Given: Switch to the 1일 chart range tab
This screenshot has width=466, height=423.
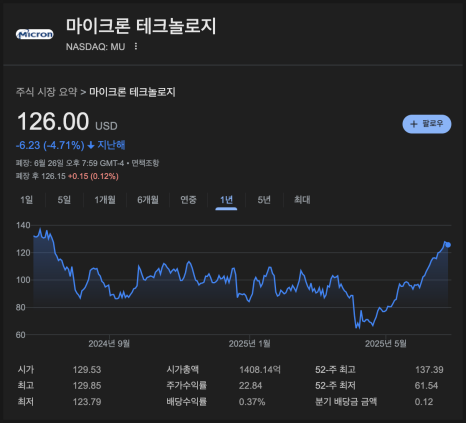Looking at the screenshot, I should [x=26, y=200].
